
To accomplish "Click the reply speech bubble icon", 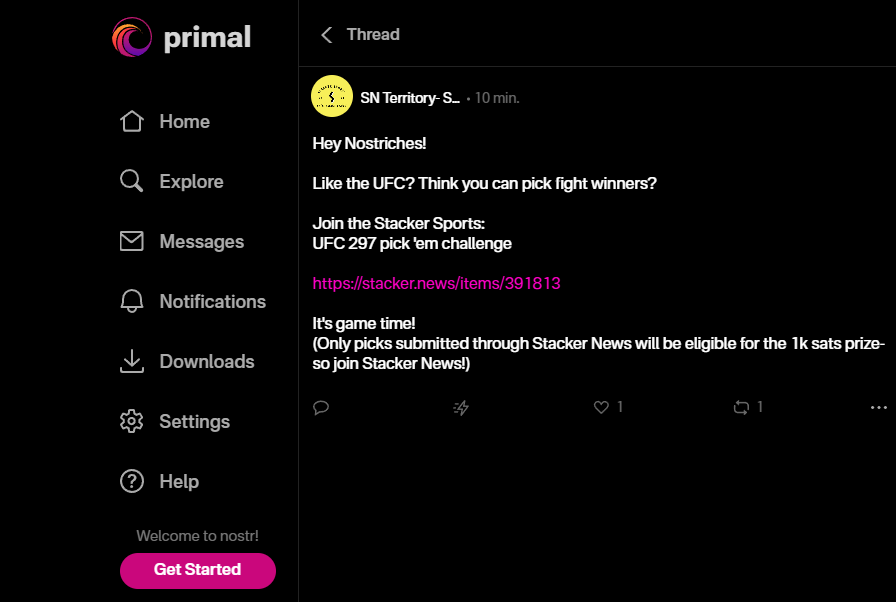I will coord(321,407).
